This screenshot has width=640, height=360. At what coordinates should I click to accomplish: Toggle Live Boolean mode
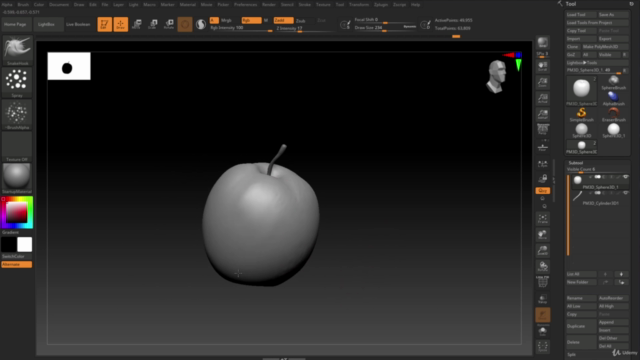pos(78,24)
